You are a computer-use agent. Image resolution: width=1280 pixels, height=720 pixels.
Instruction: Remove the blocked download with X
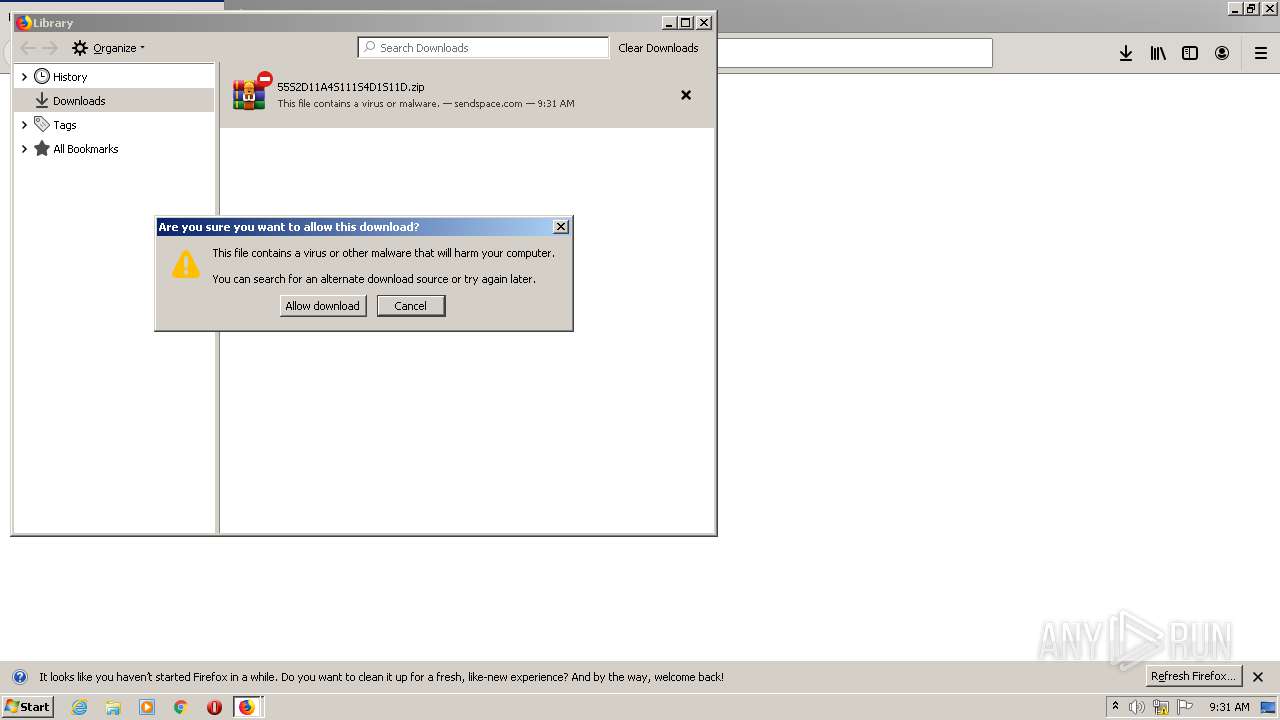(686, 95)
